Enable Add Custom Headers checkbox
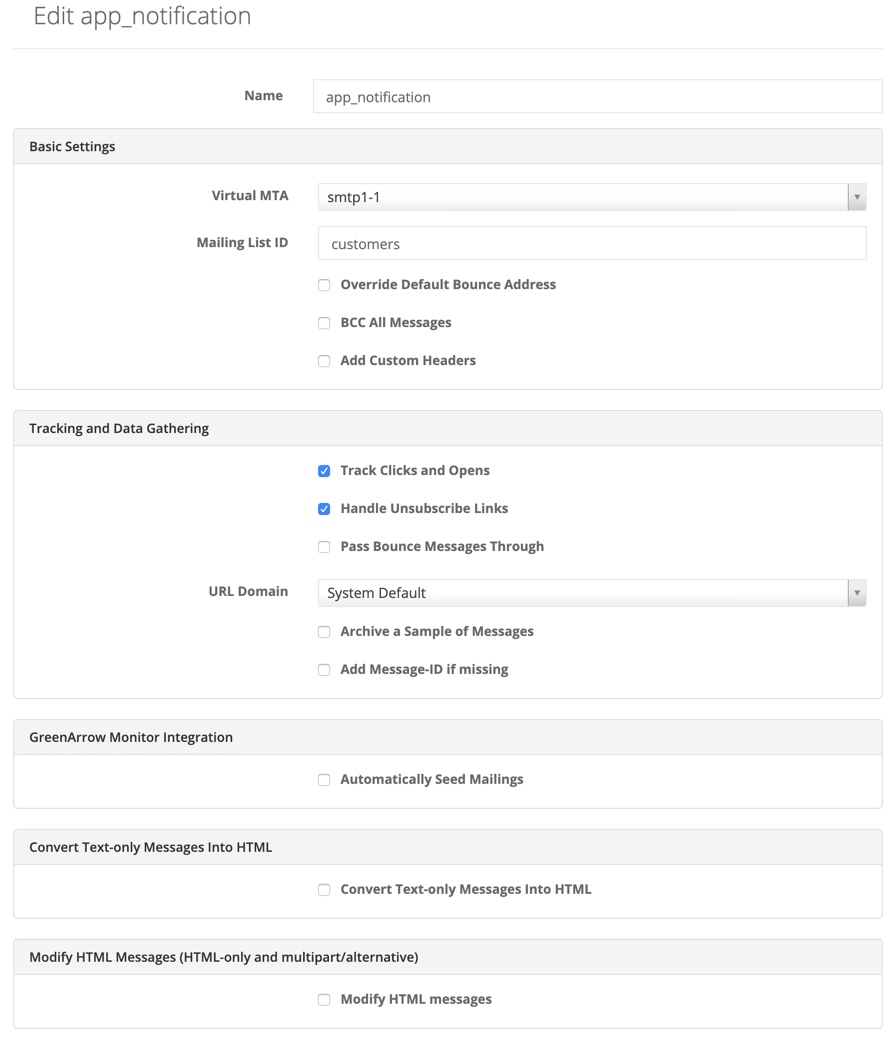894x1042 pixels. coord(324,361)
